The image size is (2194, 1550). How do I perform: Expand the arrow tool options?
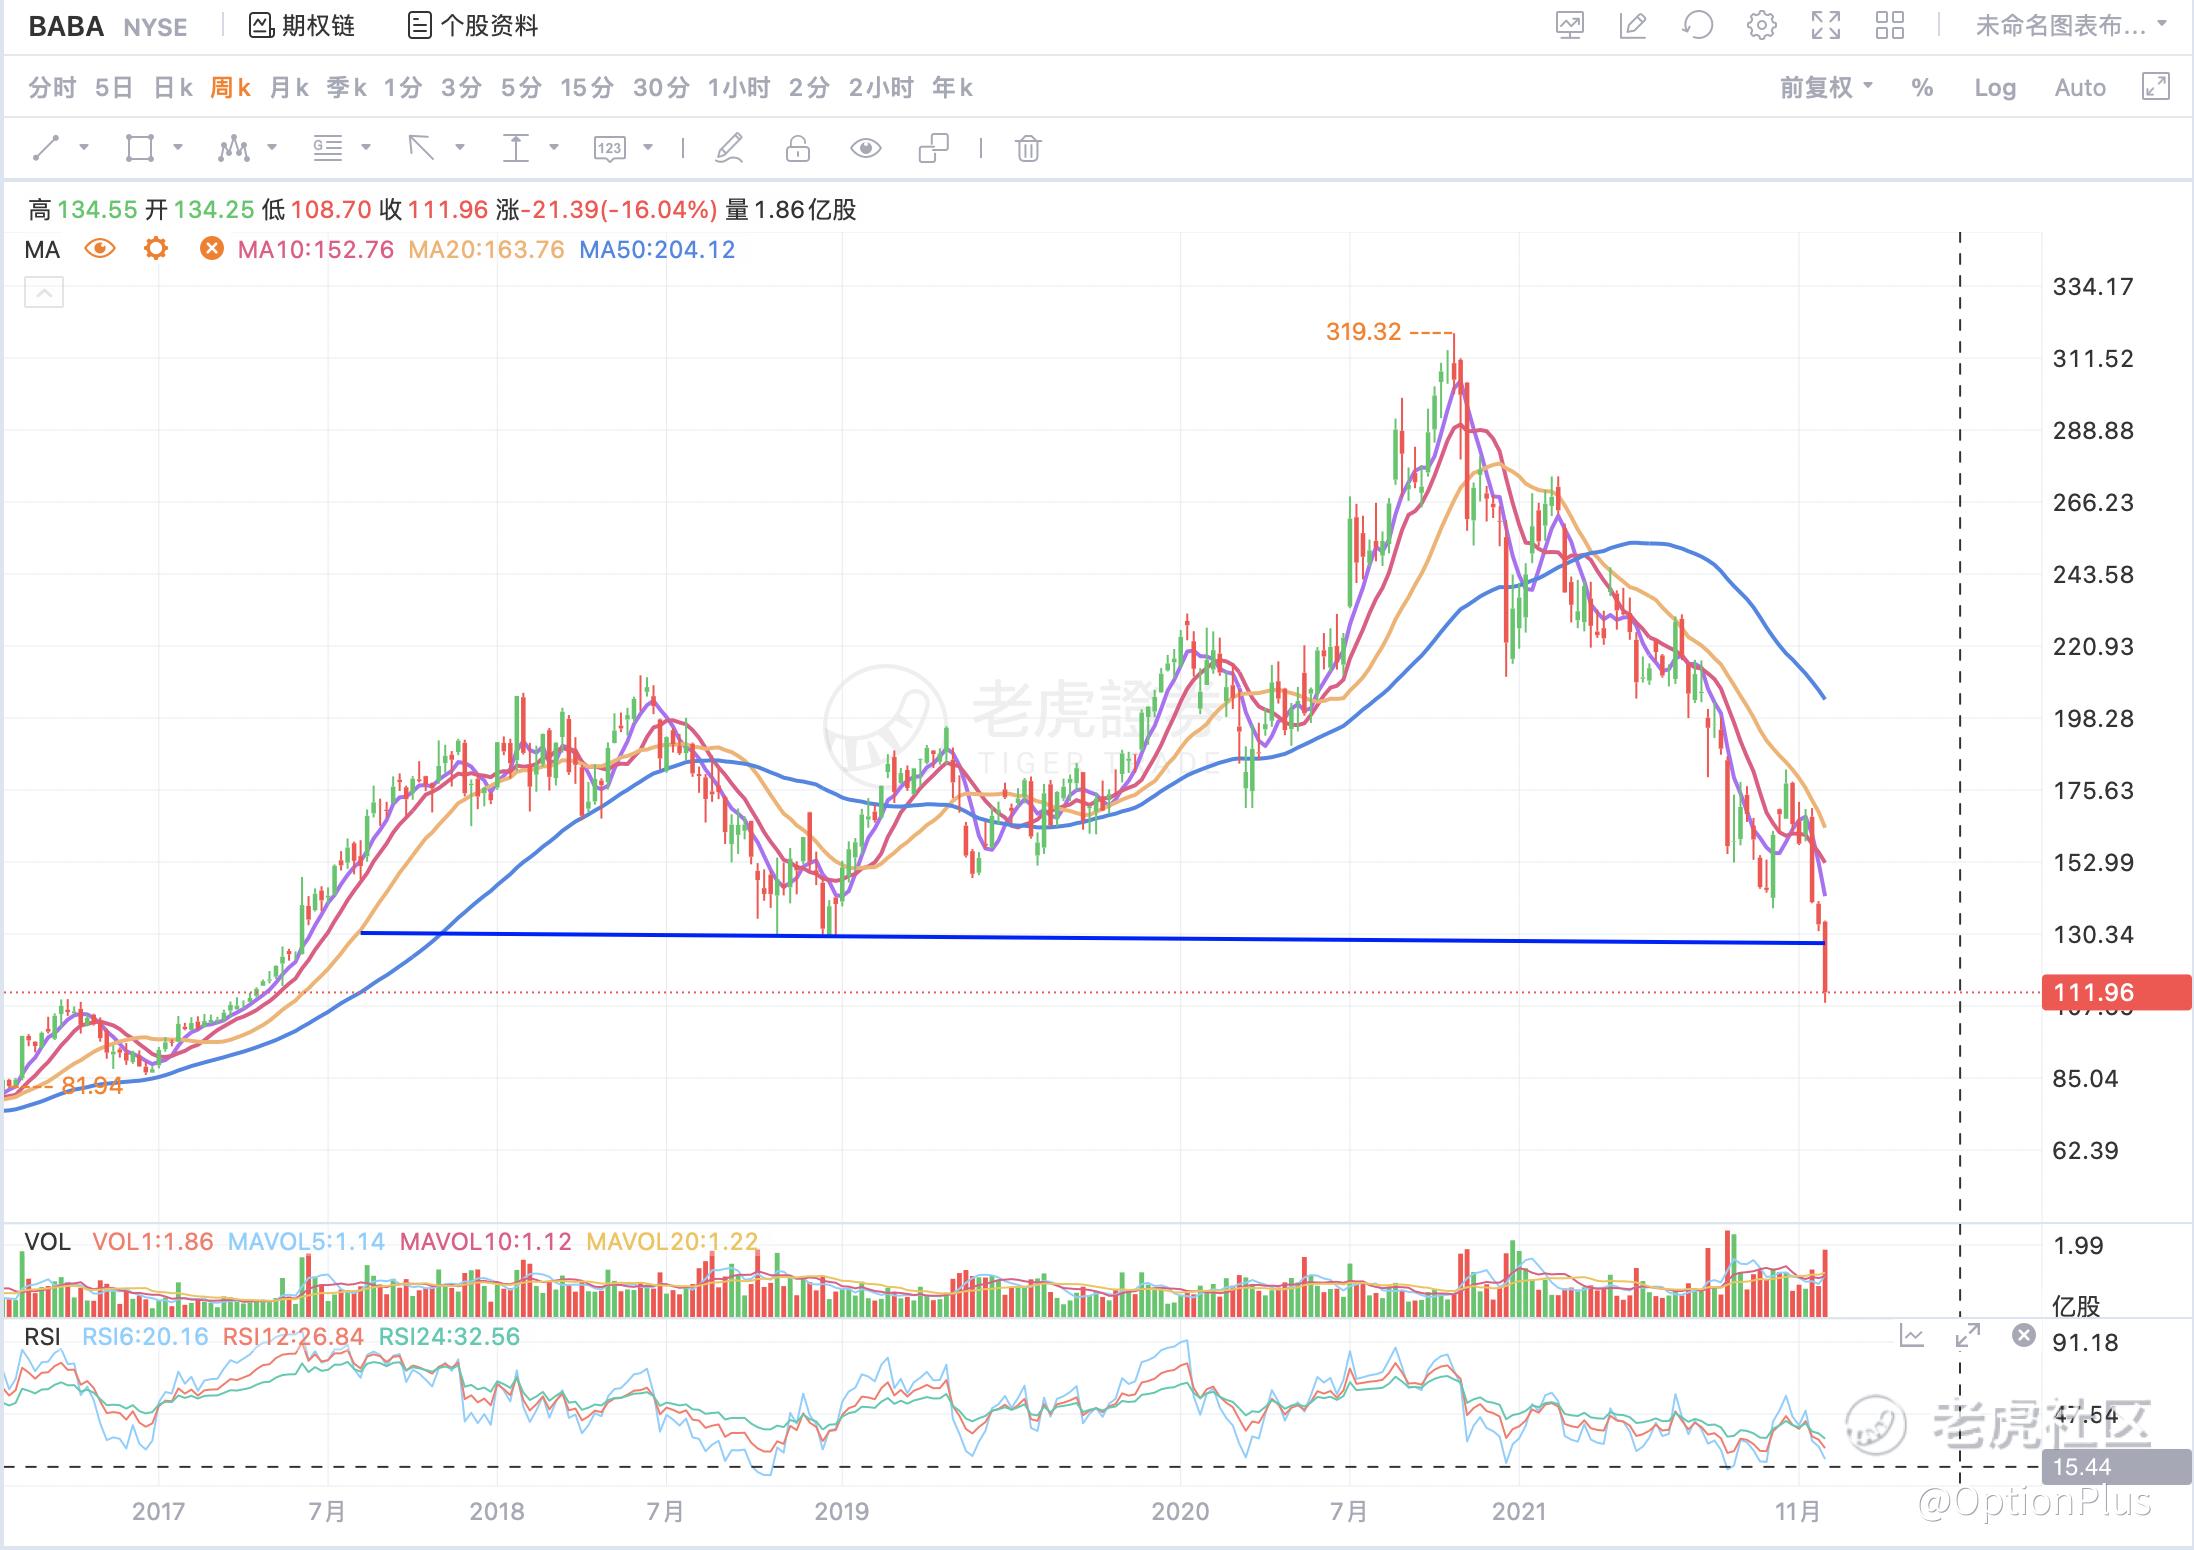pyautogui.click(x=460, y=147)
